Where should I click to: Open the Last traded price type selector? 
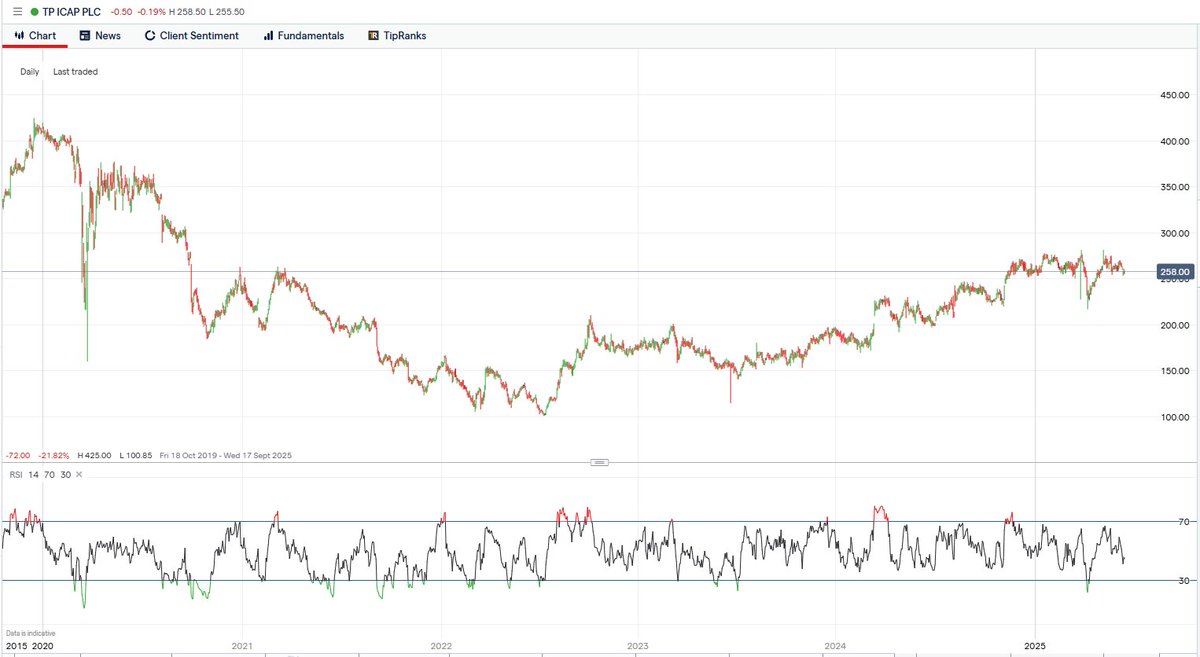[76, 72]
